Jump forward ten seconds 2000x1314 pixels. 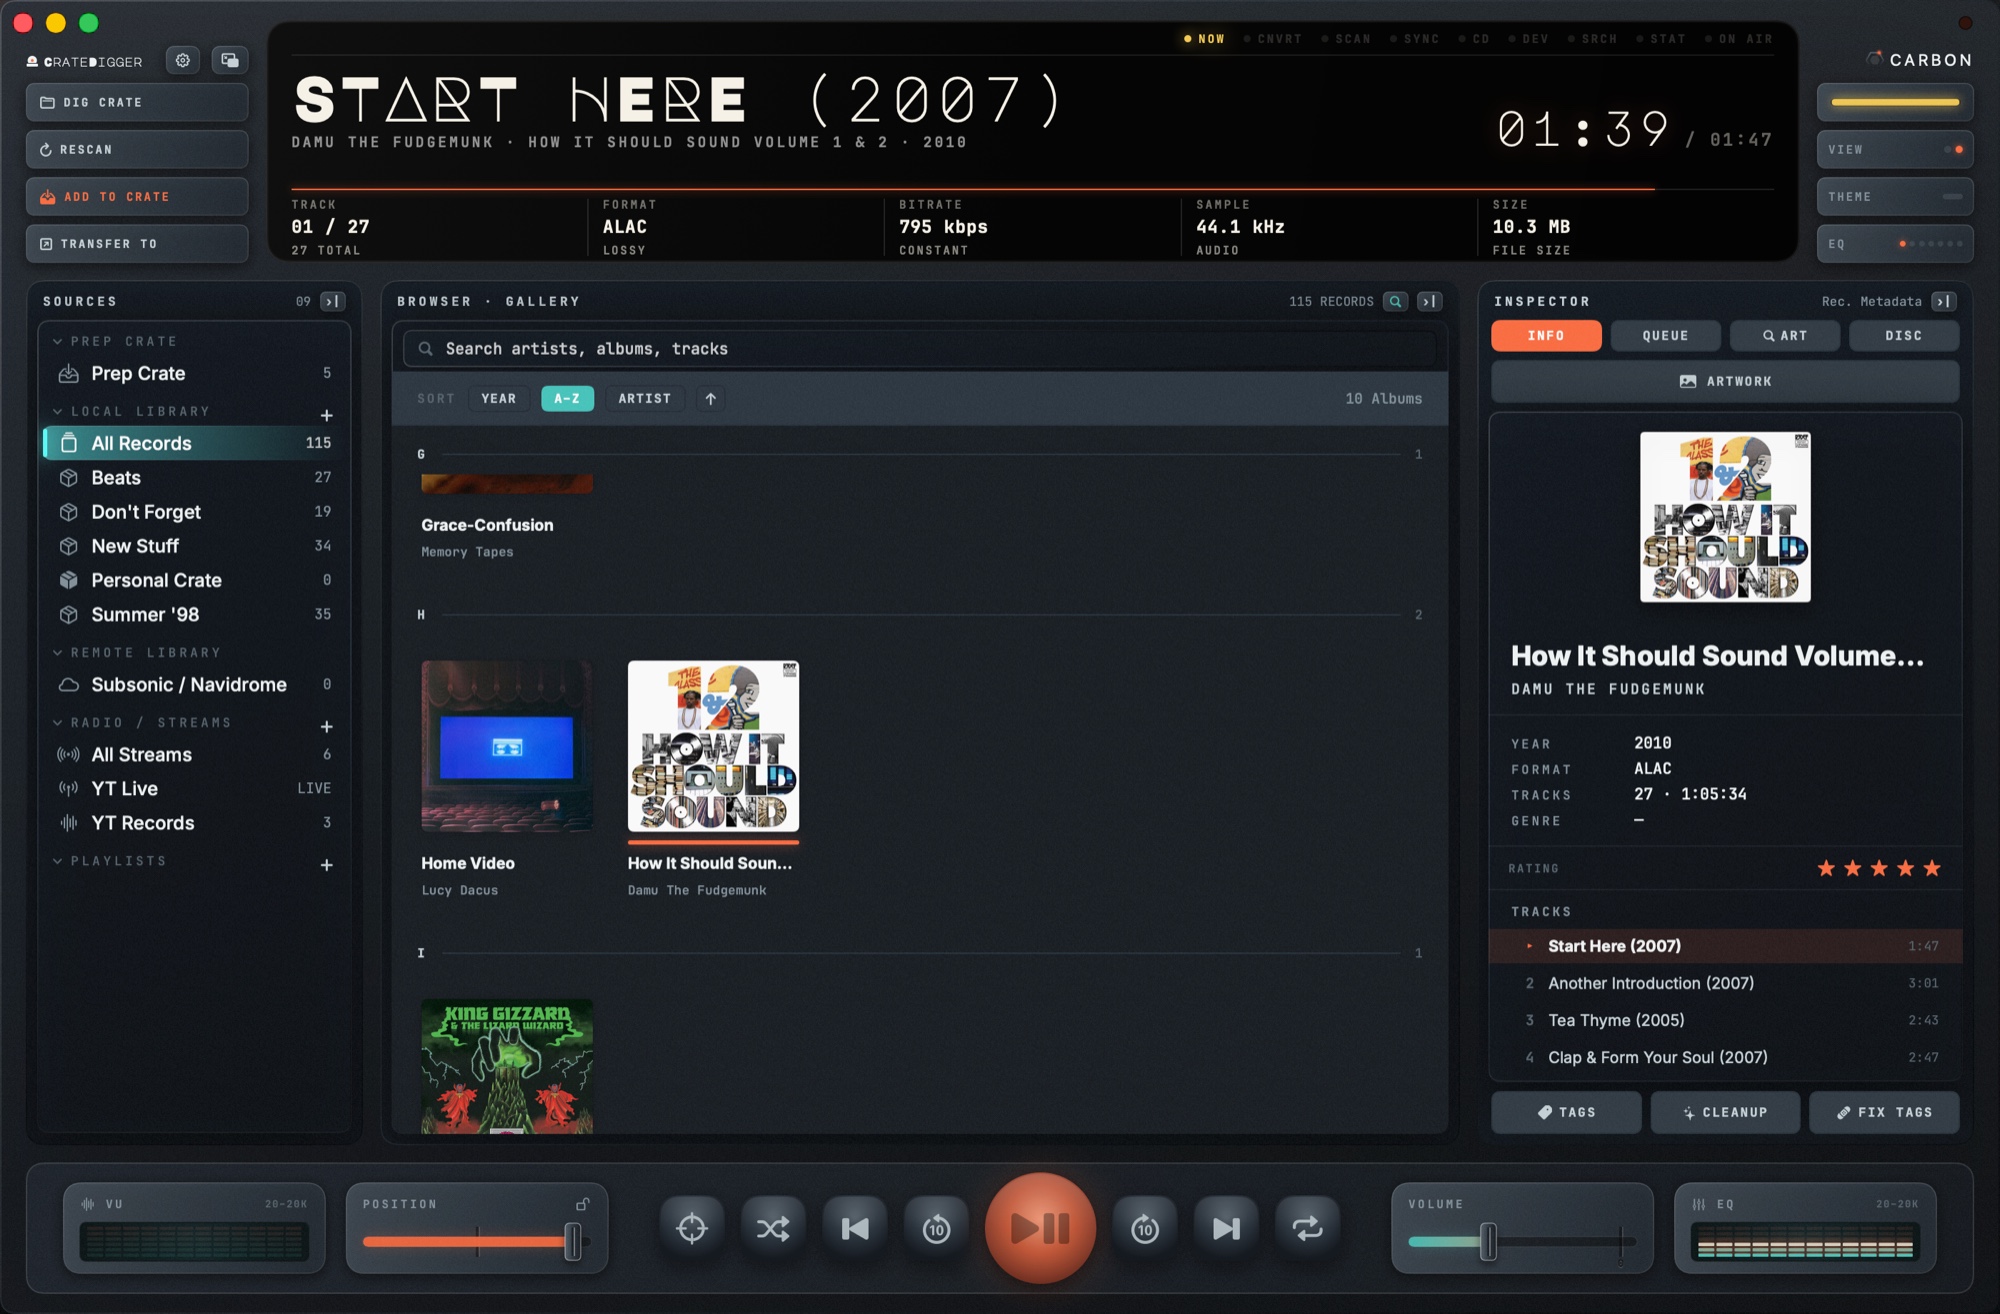[x=1145, y=1228]
